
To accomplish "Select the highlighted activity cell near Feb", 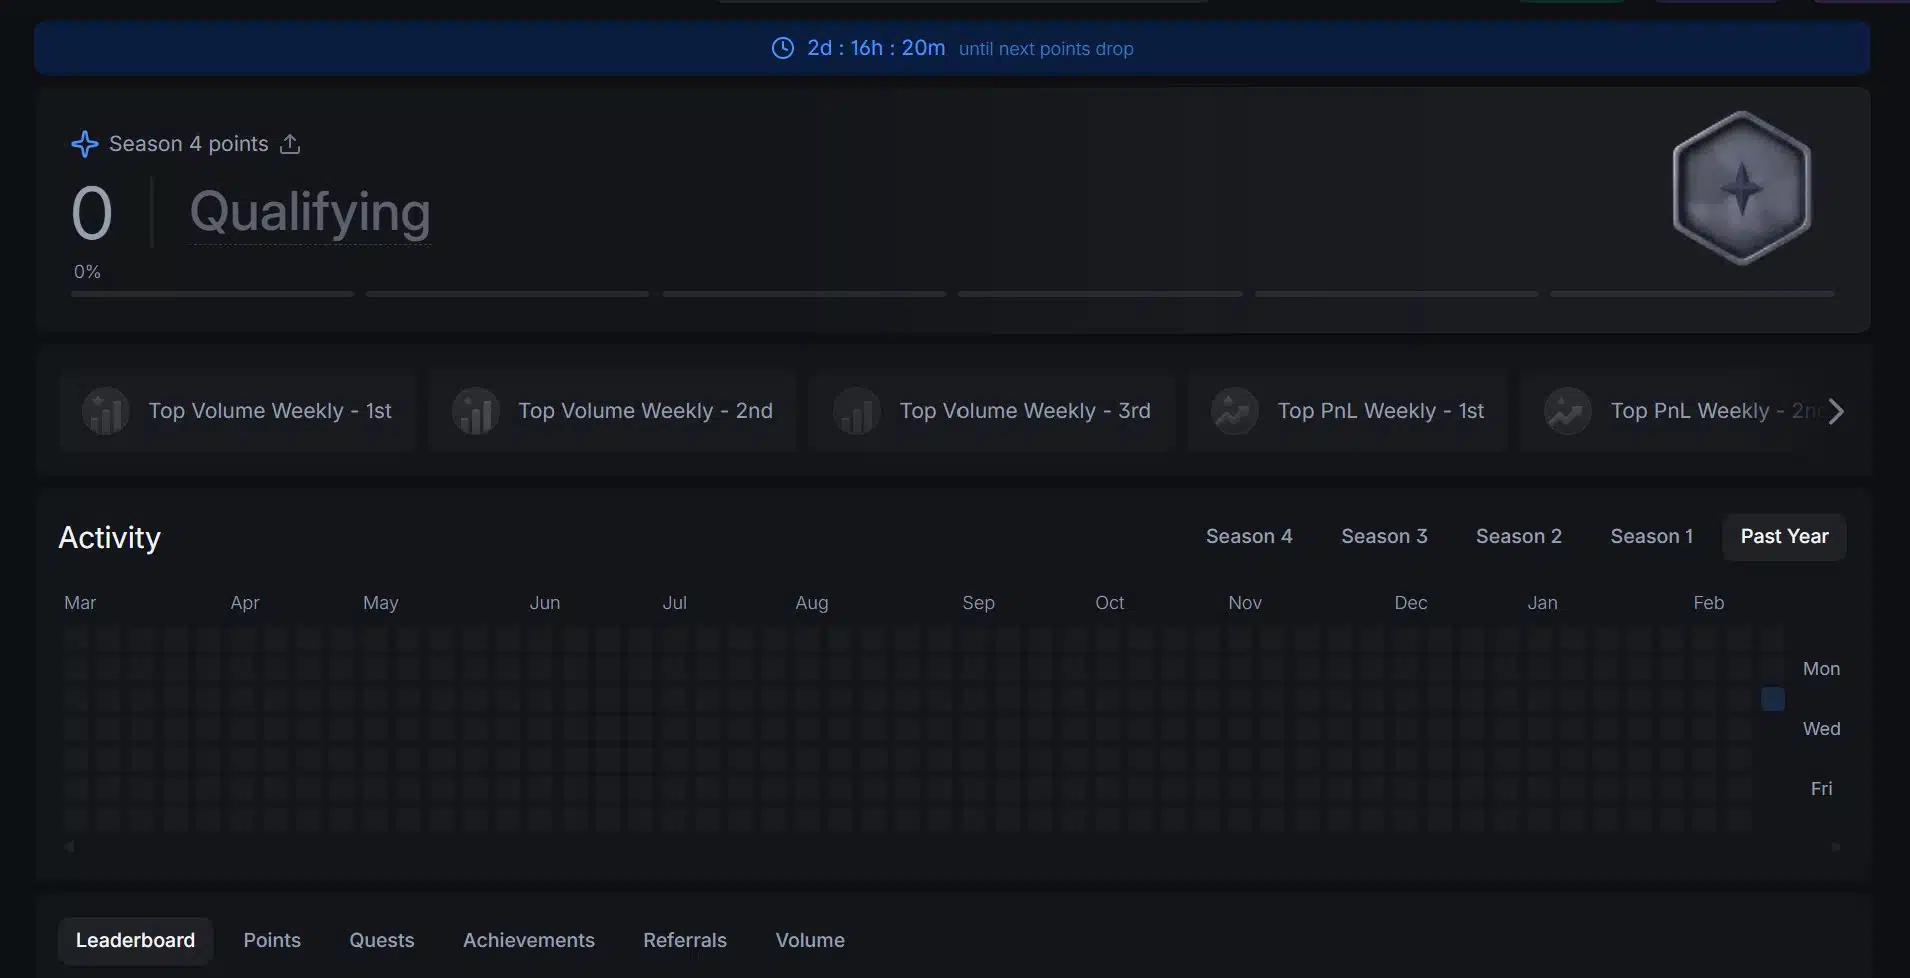I will tap(1772, 699).
